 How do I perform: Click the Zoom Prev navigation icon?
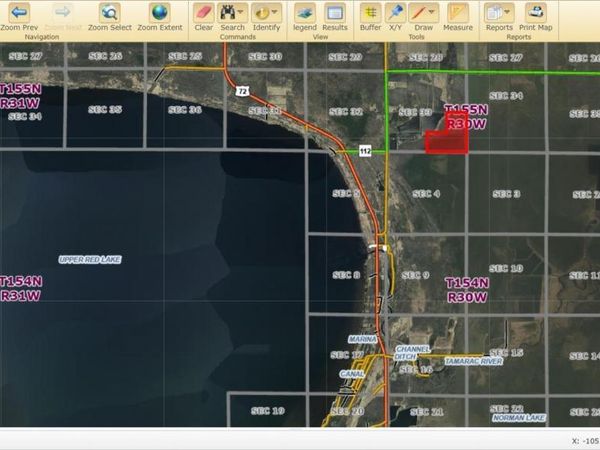pos(19,13)
